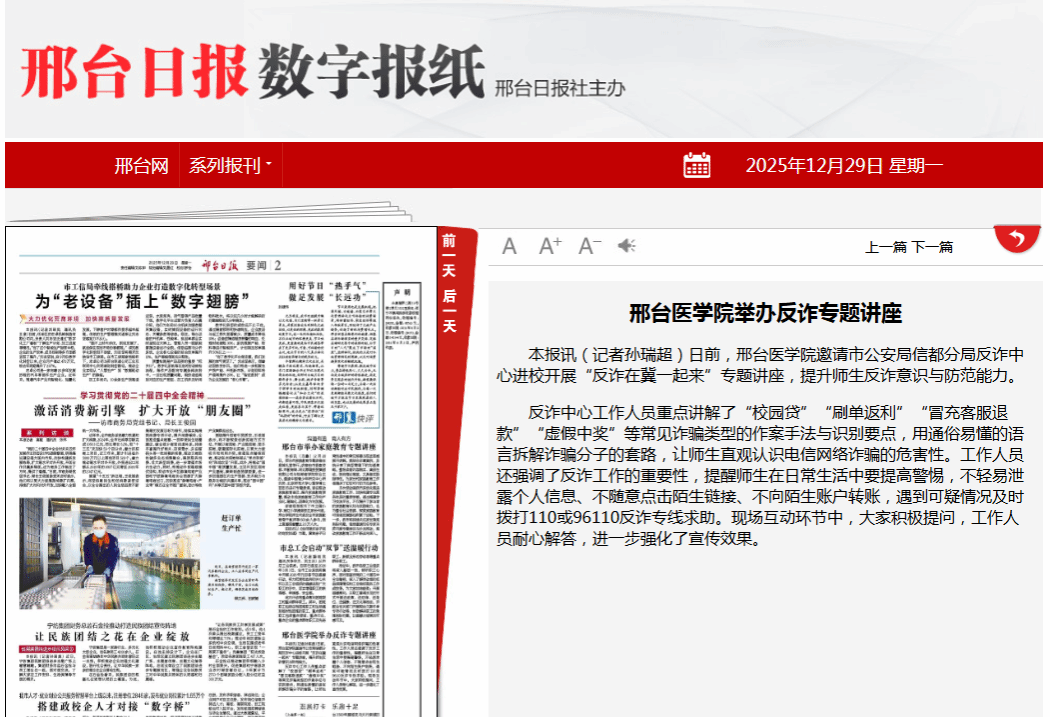Expand the 系列报刊 dropdown menu
The height and width of the screenshot is (717, 1050).
(x=230, y=166)
